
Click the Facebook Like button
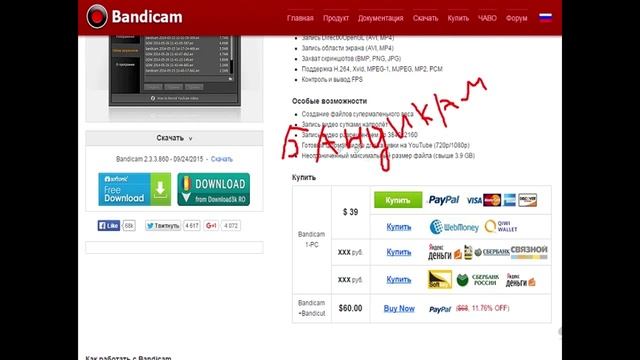[x=109, y=225]
